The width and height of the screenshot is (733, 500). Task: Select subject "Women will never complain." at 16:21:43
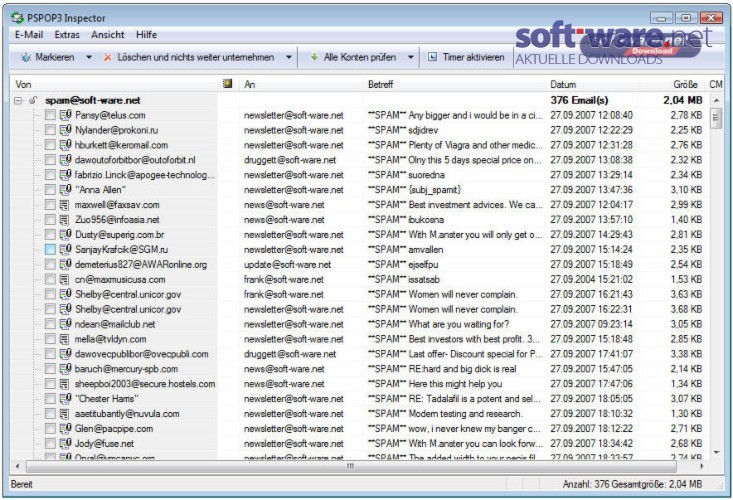pos(463,294)
